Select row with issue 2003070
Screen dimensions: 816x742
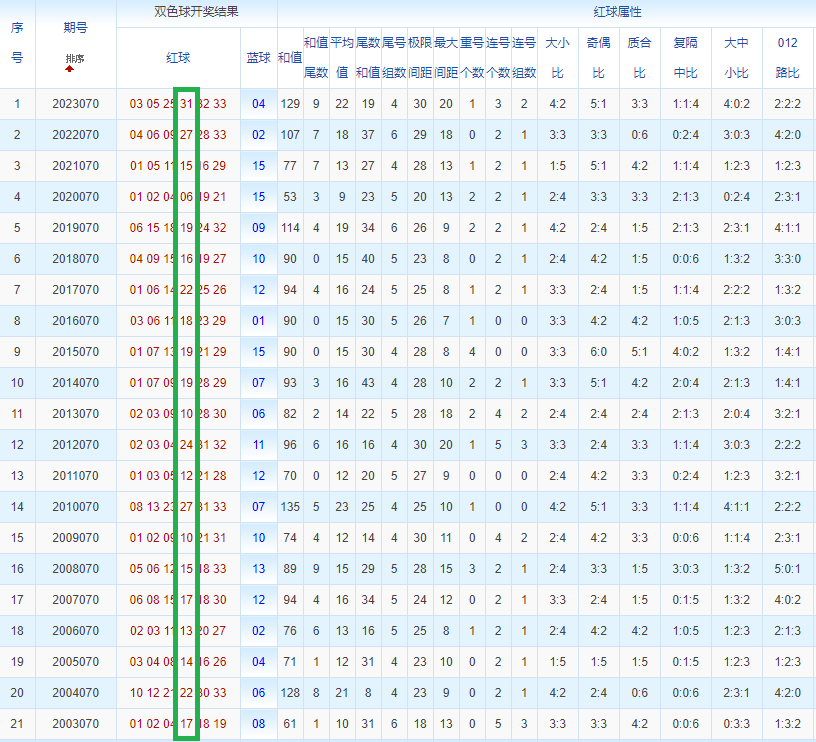click(x=408, y=724)
